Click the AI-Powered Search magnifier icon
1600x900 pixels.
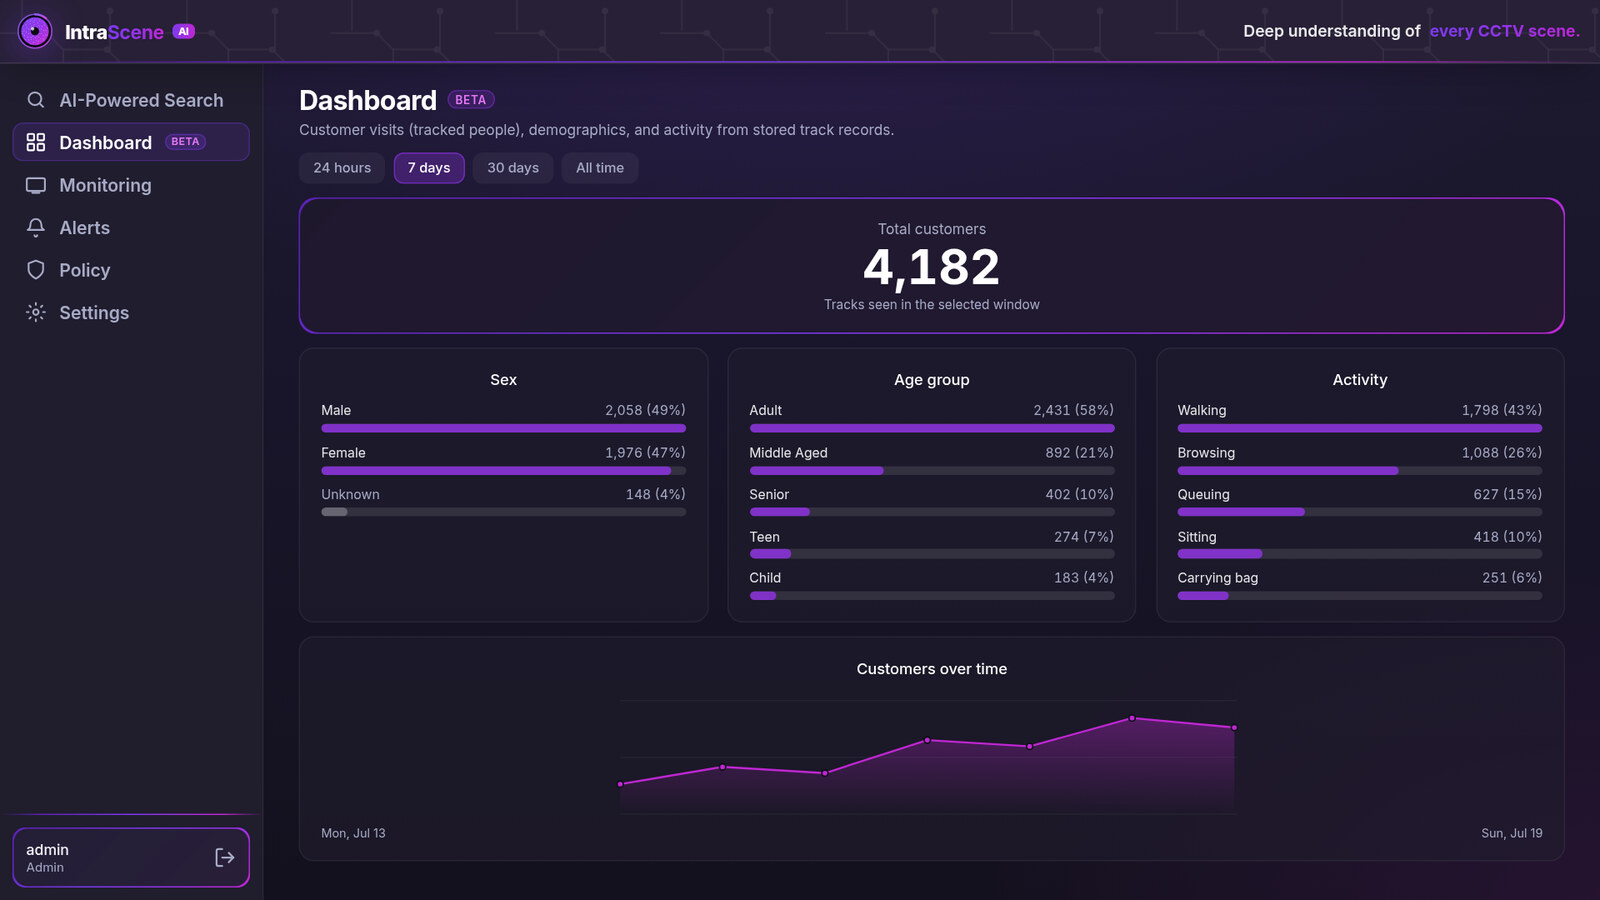coord(36,100)
